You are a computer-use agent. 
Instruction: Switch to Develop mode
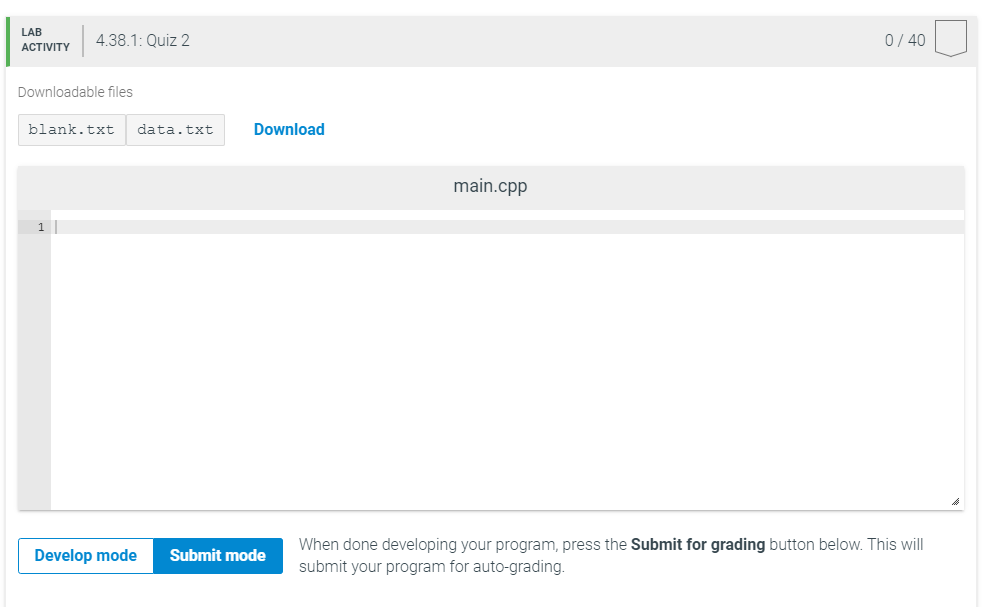click(86, 555)
